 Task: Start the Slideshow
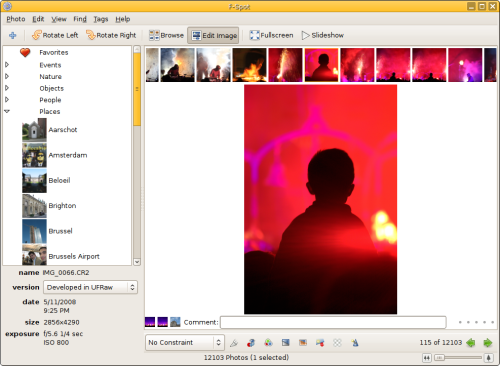coord(323,35)
